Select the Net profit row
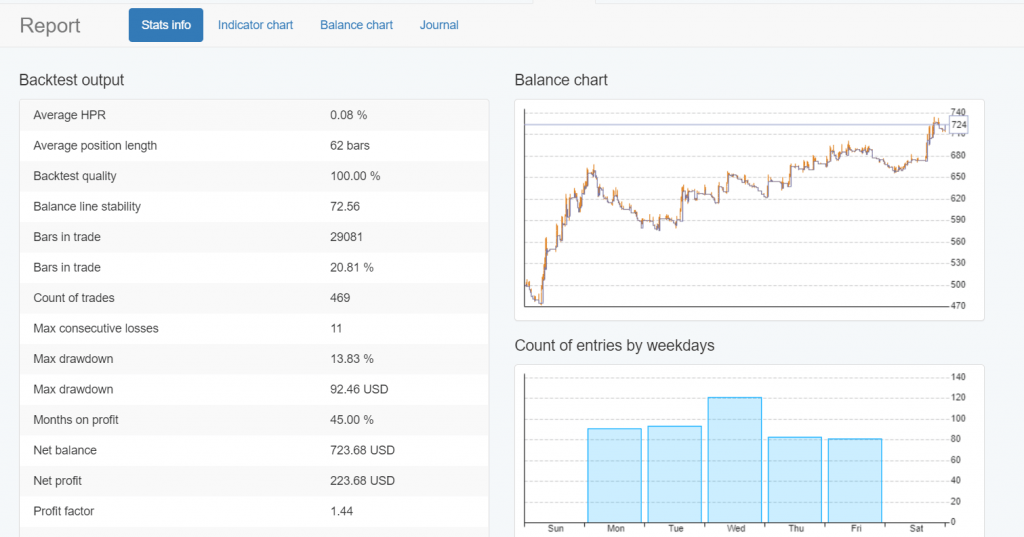 (254, 481)
